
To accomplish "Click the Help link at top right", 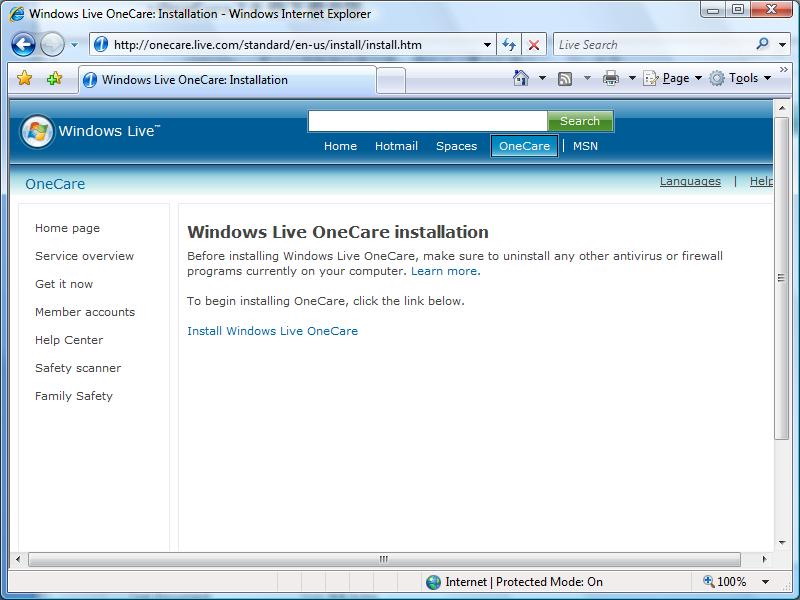I will [x=761, y=181].
